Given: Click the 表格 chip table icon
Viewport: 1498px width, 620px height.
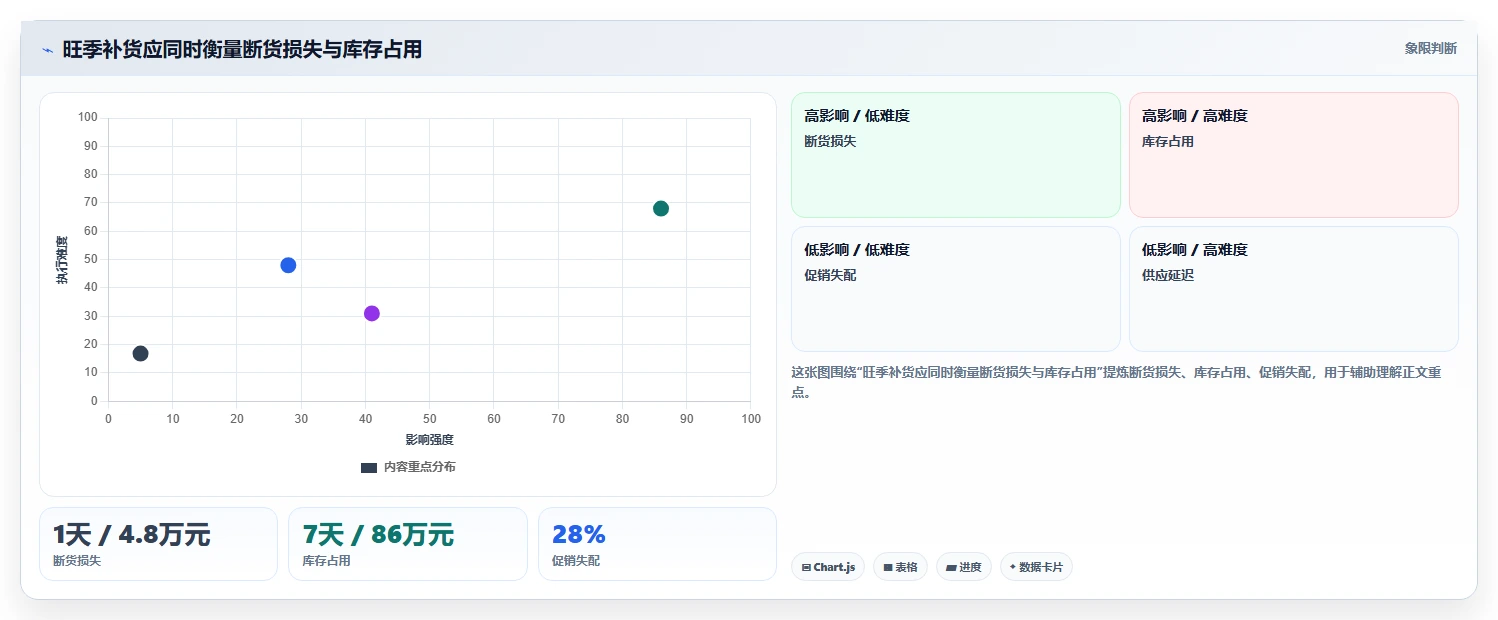Looking at the screenshot, I should (887, 567).
